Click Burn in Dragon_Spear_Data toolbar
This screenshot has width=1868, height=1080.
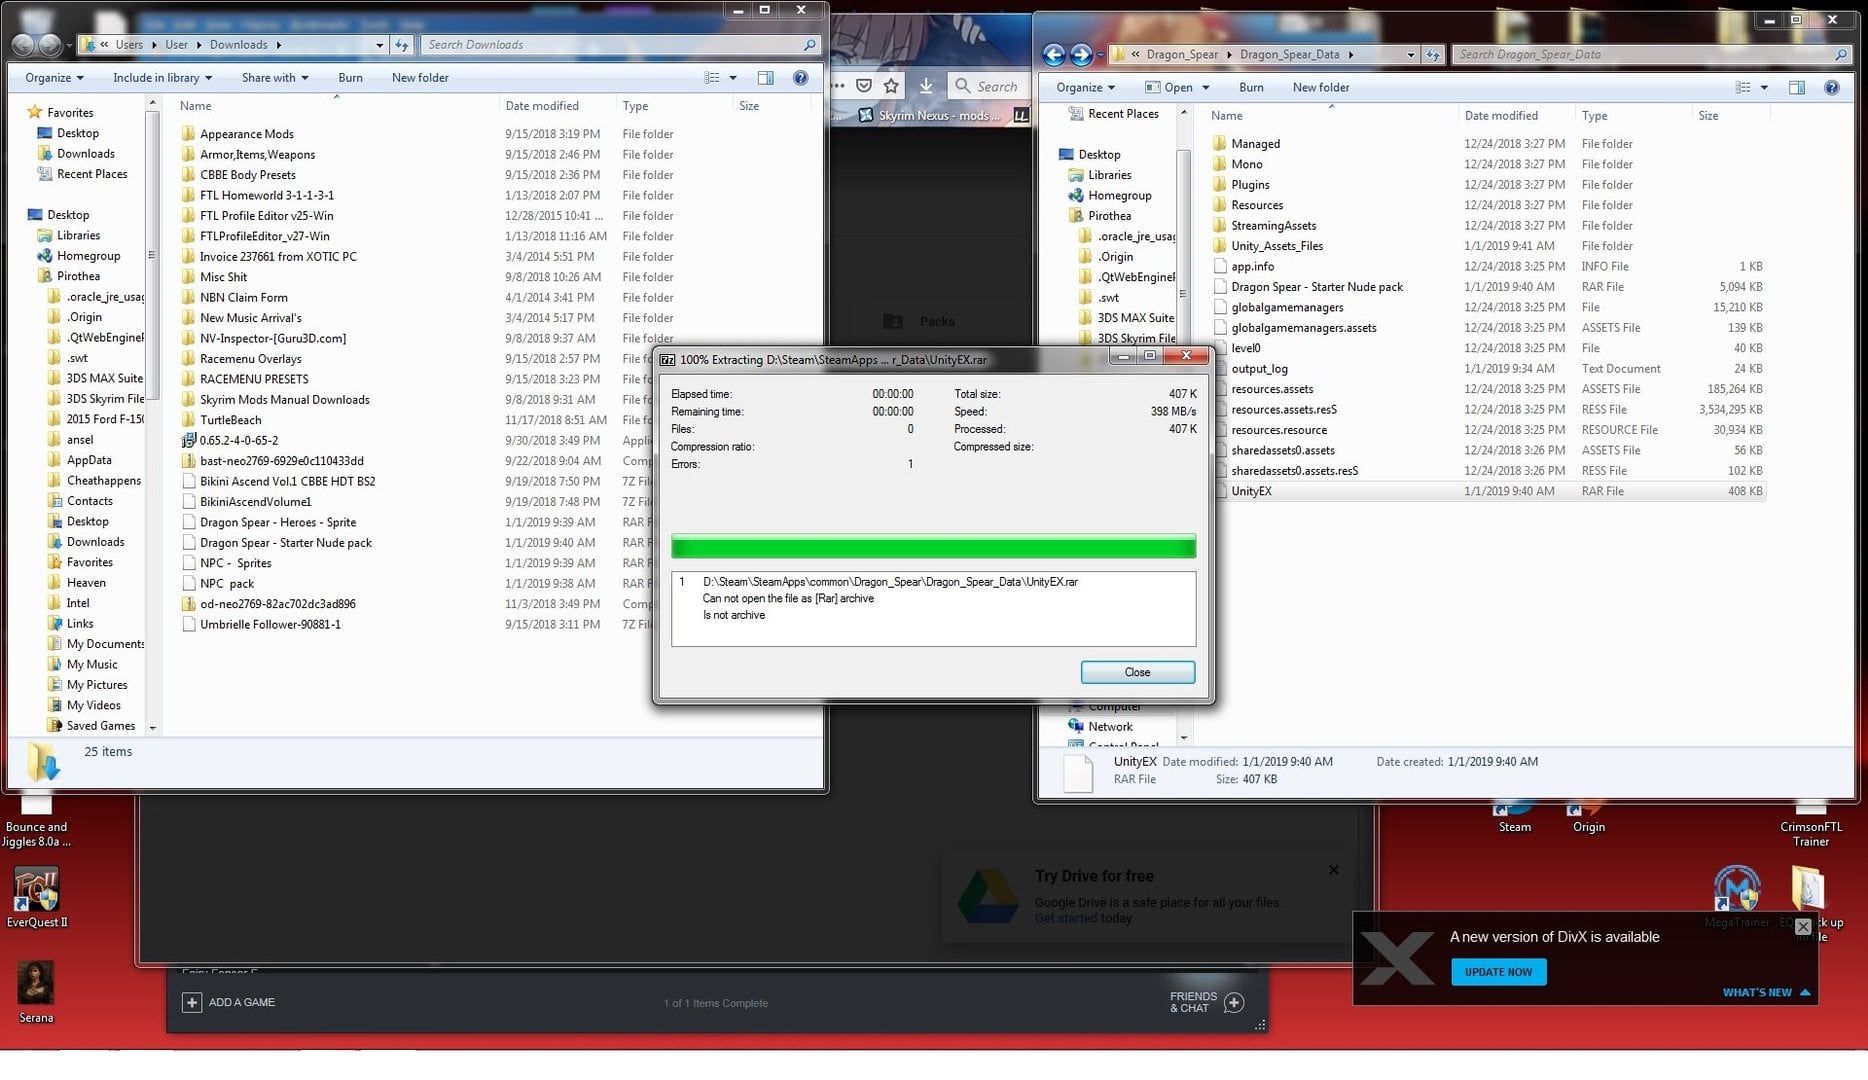[x=1251, y=88]
